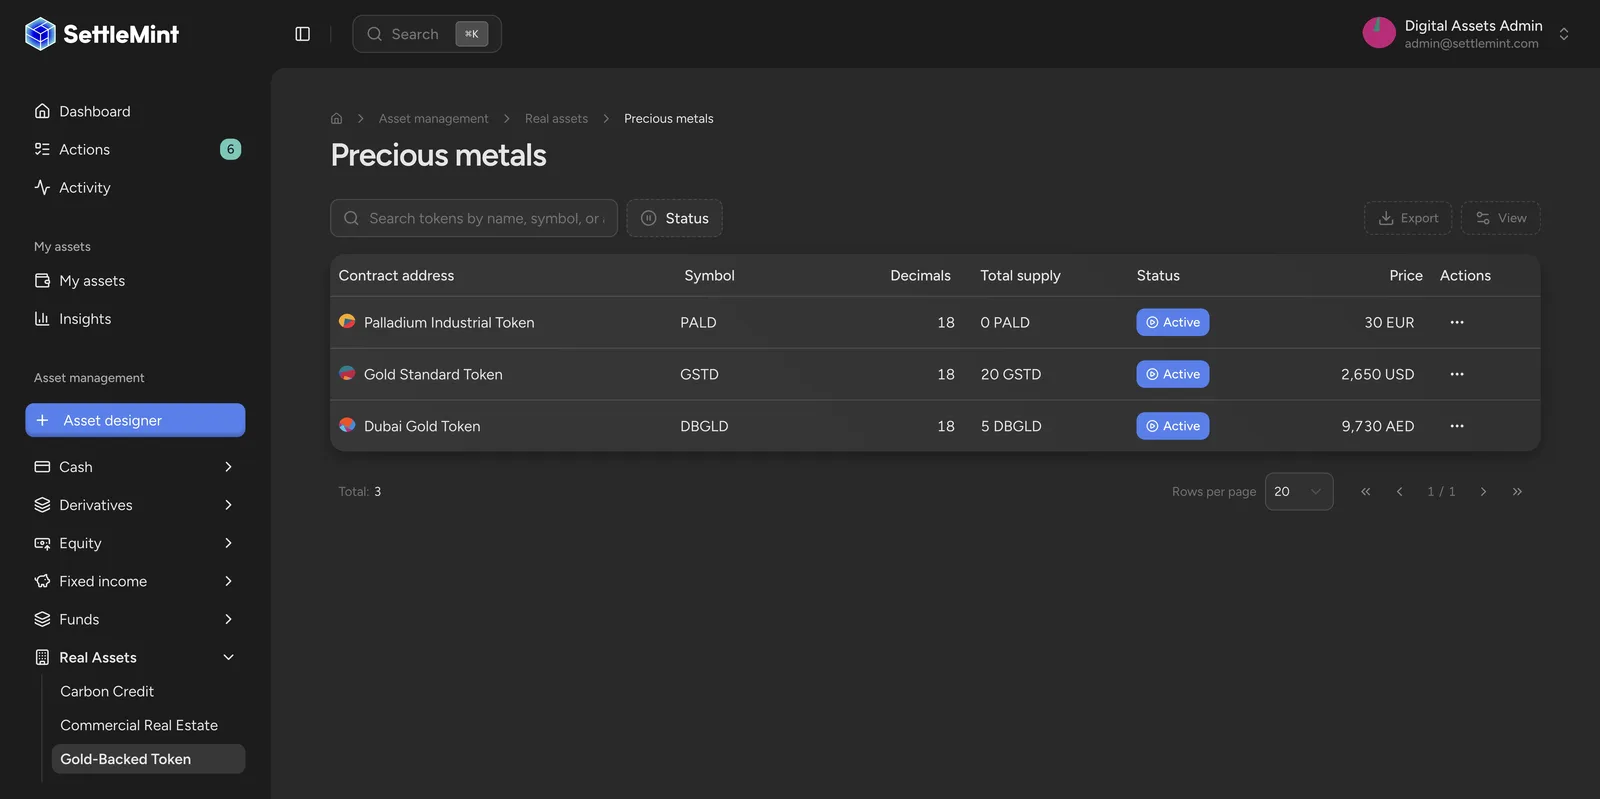This screenshot has height=799, width=1600.
Task: Toggle the sidebar panel icon
Action: coord(303,34)
